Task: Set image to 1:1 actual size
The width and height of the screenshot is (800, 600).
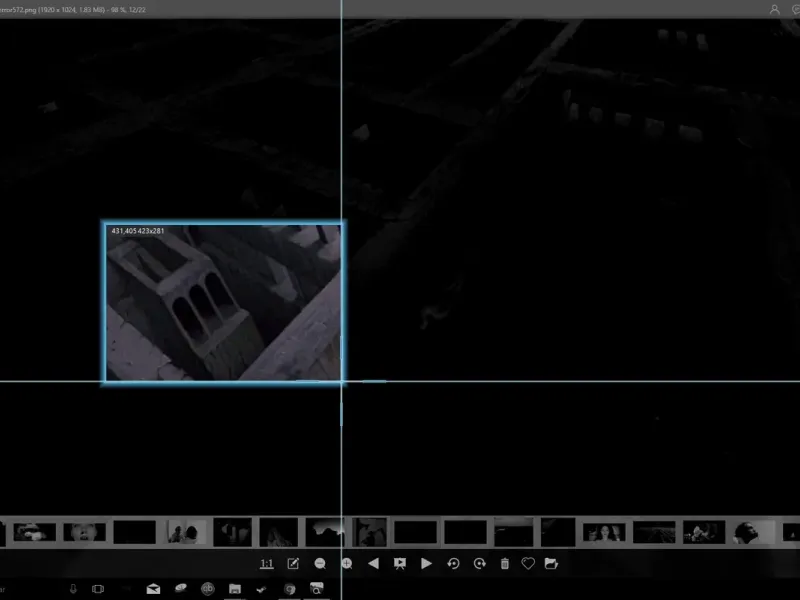Action: click(266, 564)
